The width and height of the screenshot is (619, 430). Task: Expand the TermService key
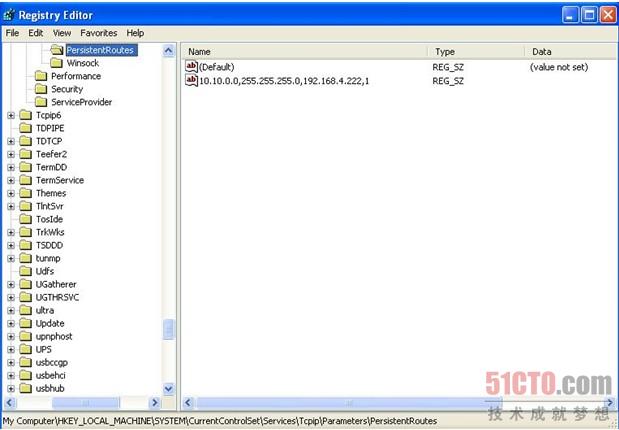[11, 180]
